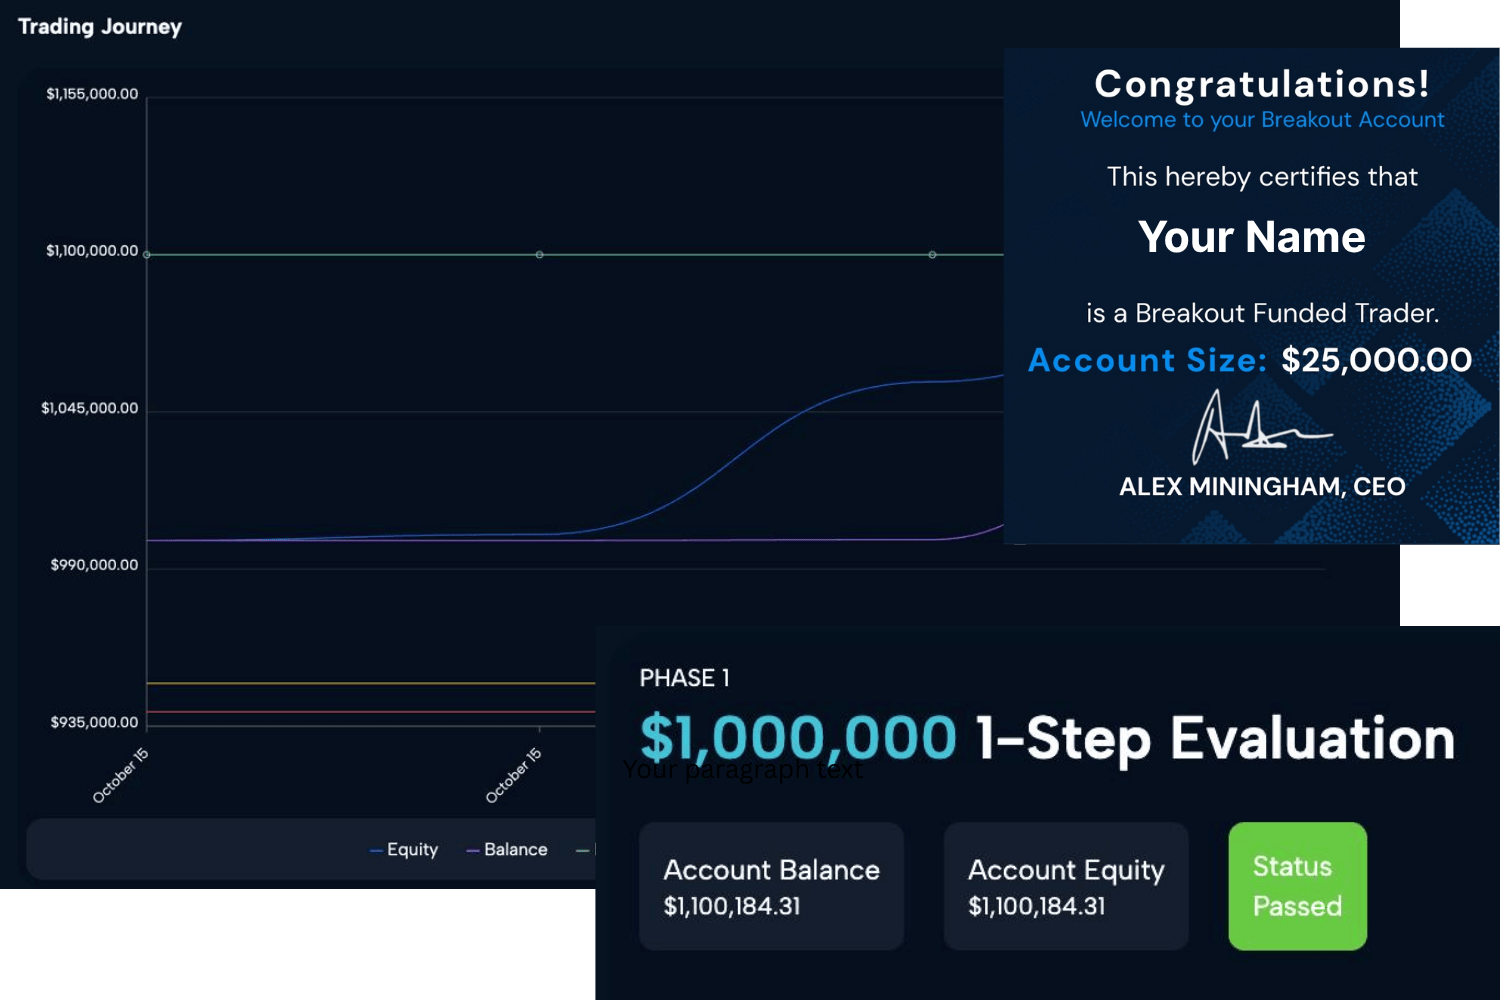Click the leftmost data point on the green line
Screen dimensions: 1500x1000
[147, 255]
